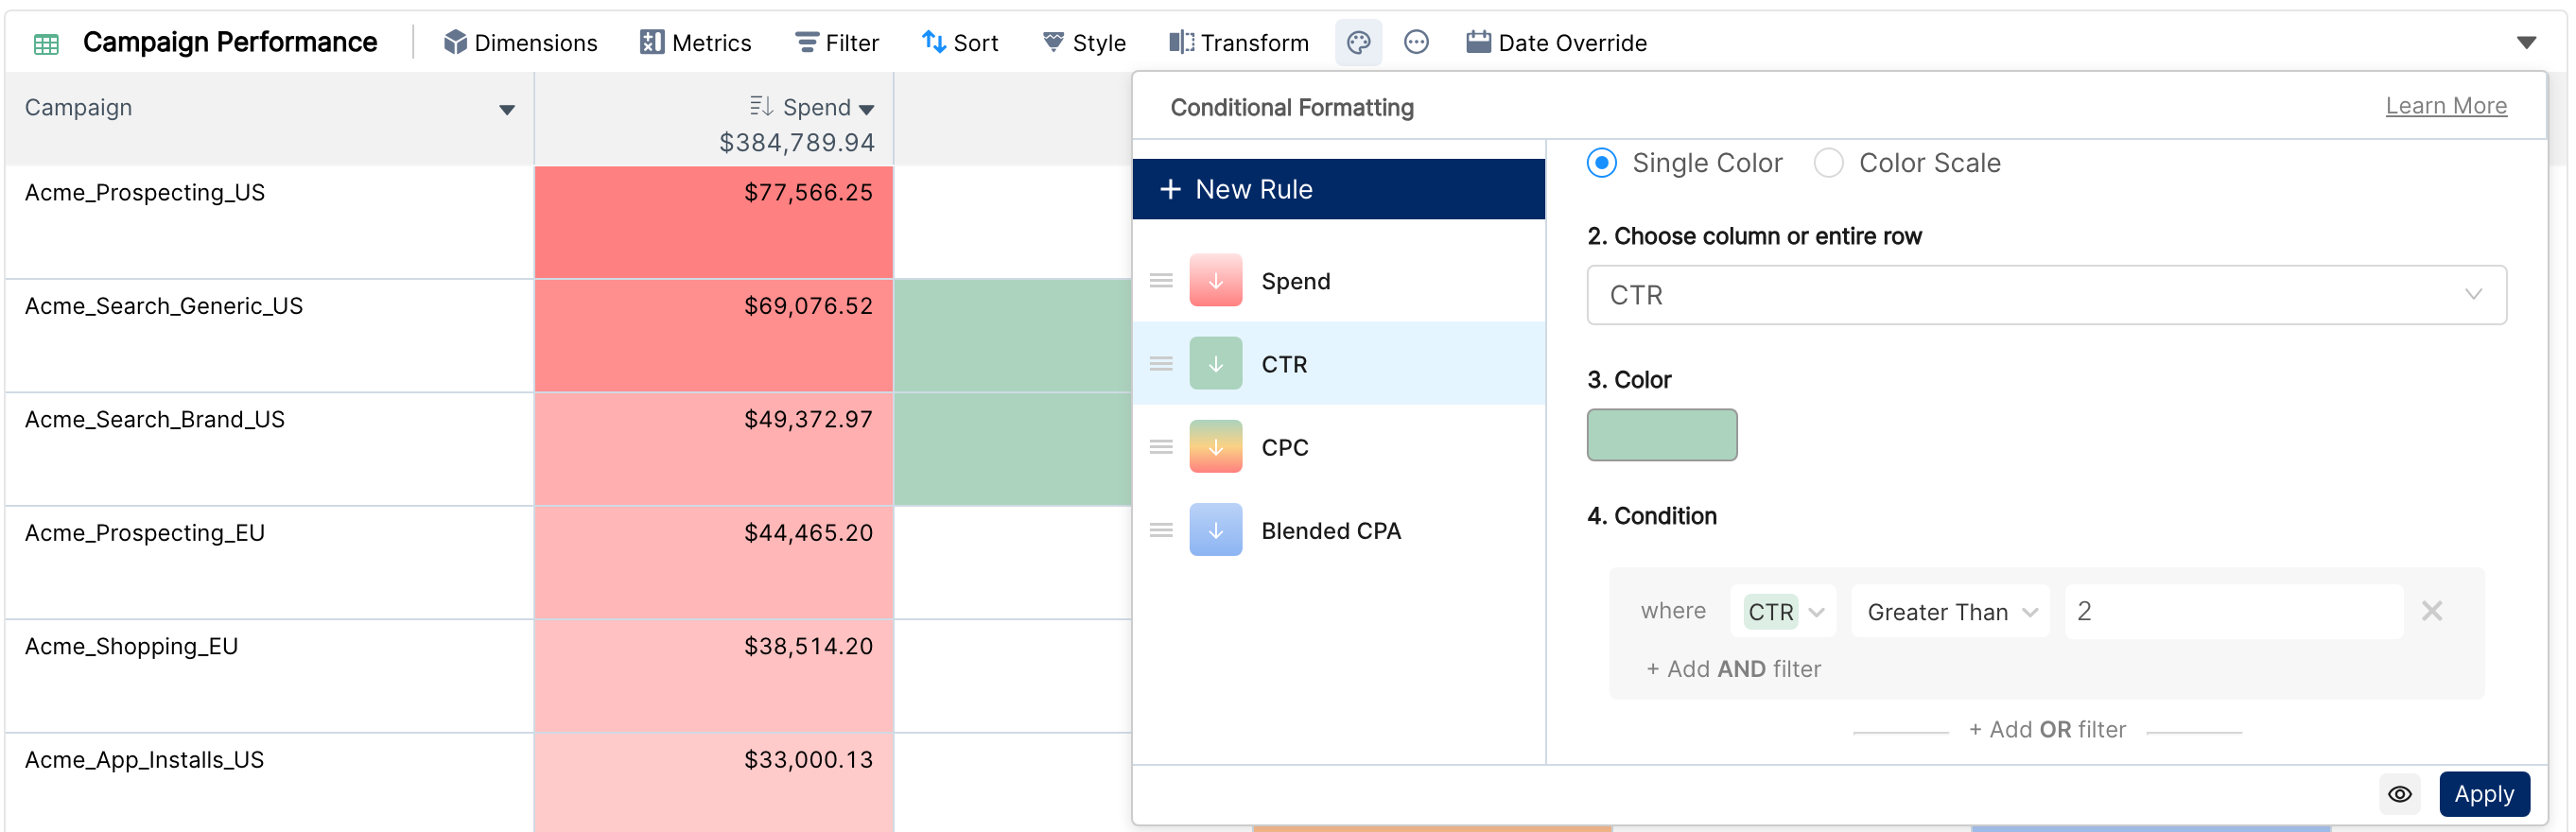This screenshot has height=832, width=2576.
Task: Click the red Spend rule color icon
Action: (x=1215, y=281)
